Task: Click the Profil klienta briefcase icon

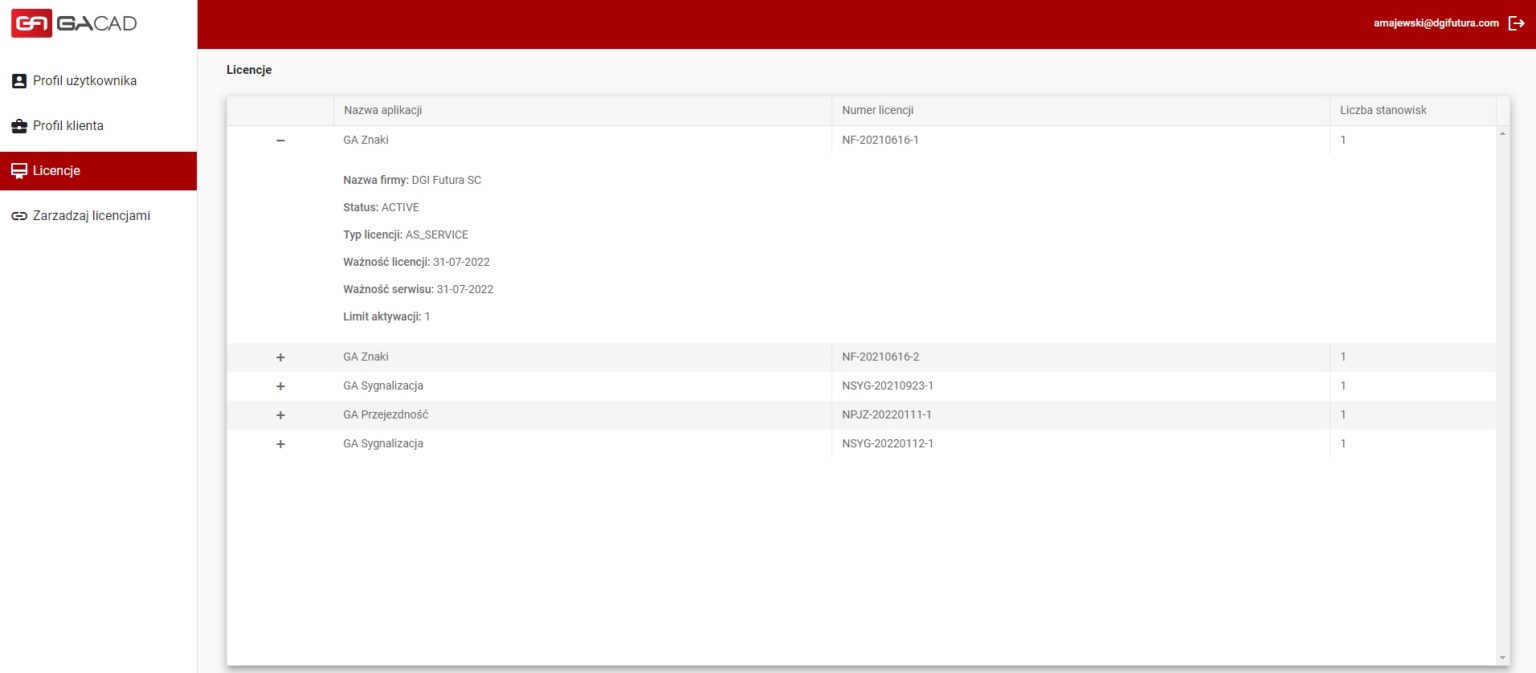Action: click(x=18, y=126)
